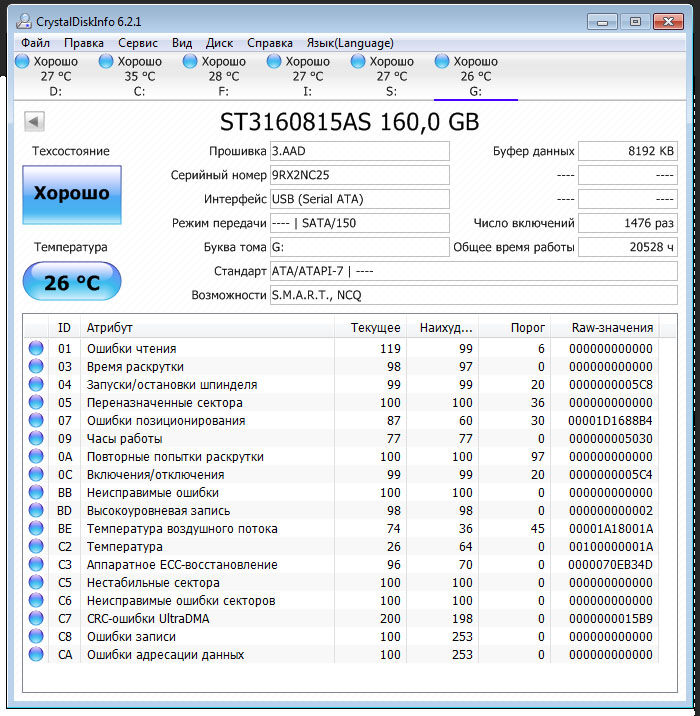Click status orb for Аппаратное ECC-восстановление

click(x=36, y=564)
